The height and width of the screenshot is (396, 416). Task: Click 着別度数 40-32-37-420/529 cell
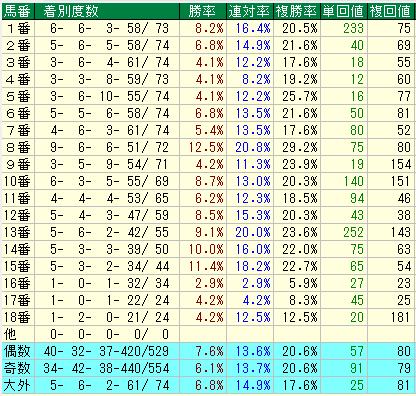(x=107, y=351)
